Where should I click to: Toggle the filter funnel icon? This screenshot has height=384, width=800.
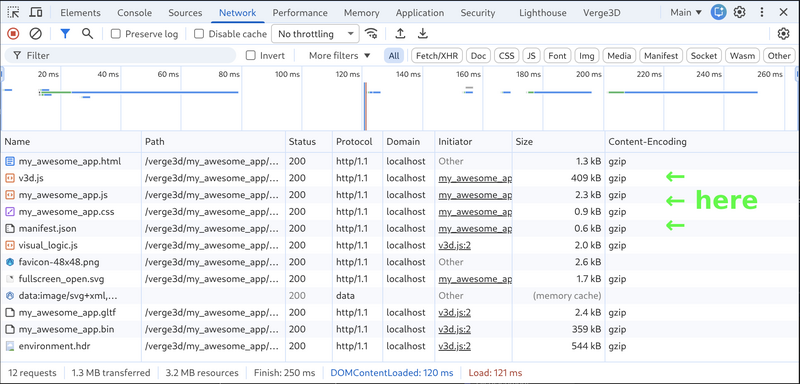[x=65, y=34]
